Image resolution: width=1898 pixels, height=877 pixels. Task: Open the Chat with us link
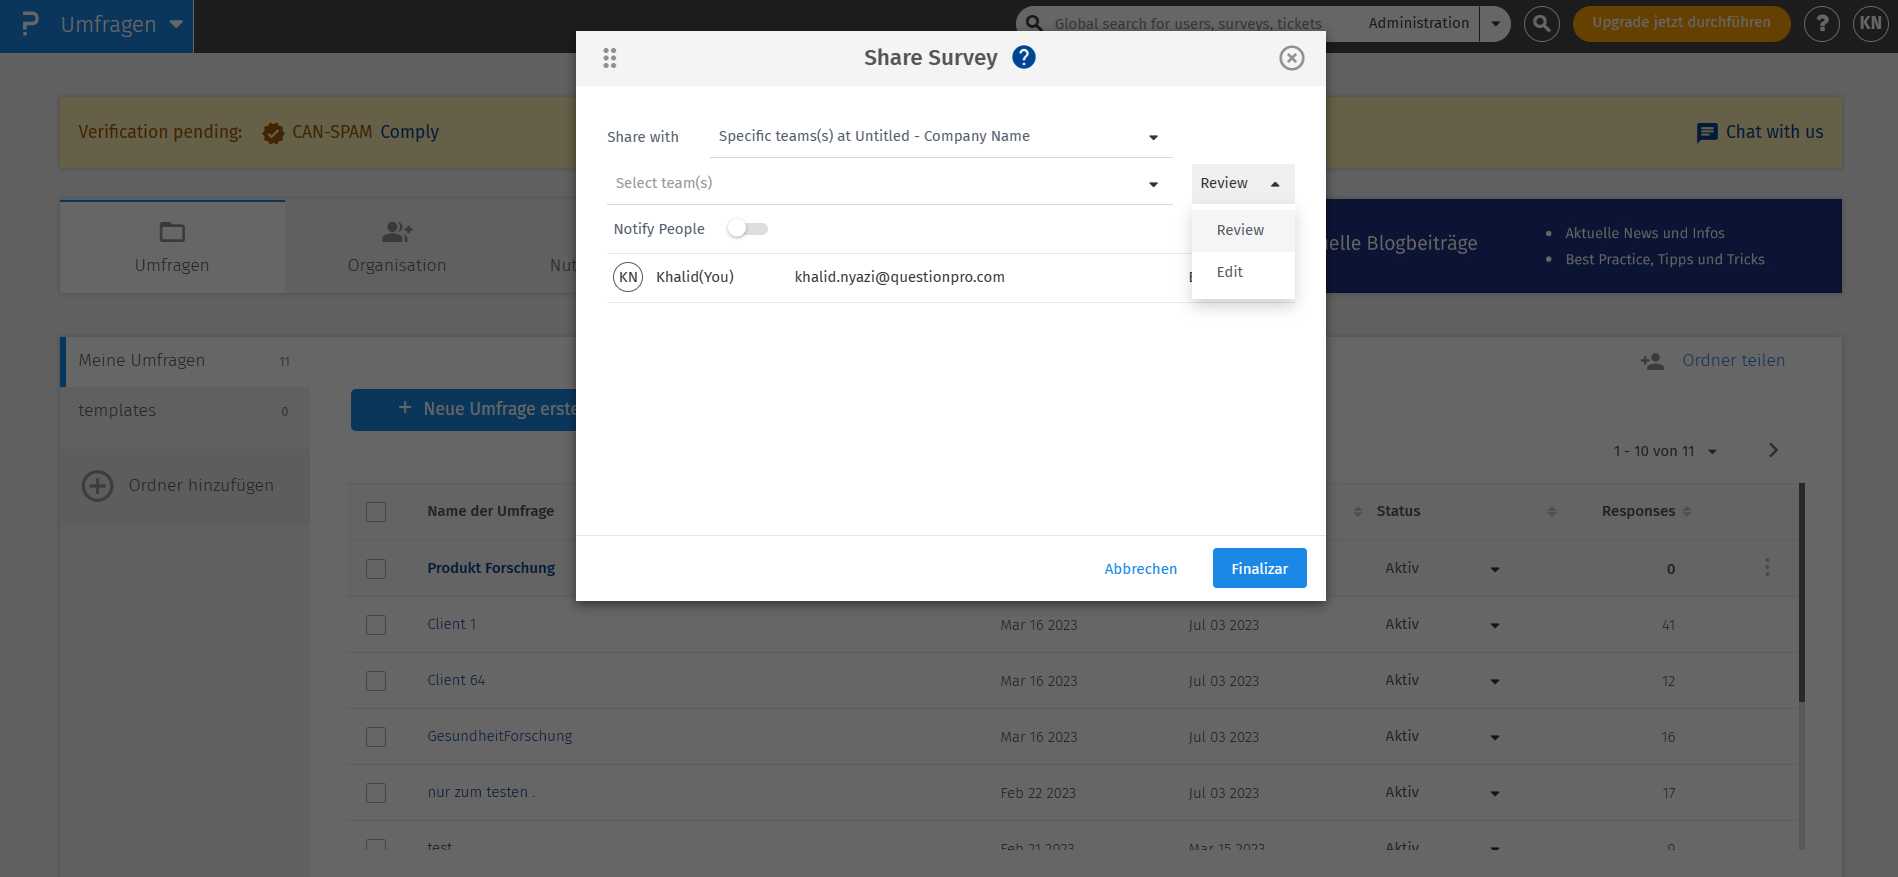(x=1774, y=132)
